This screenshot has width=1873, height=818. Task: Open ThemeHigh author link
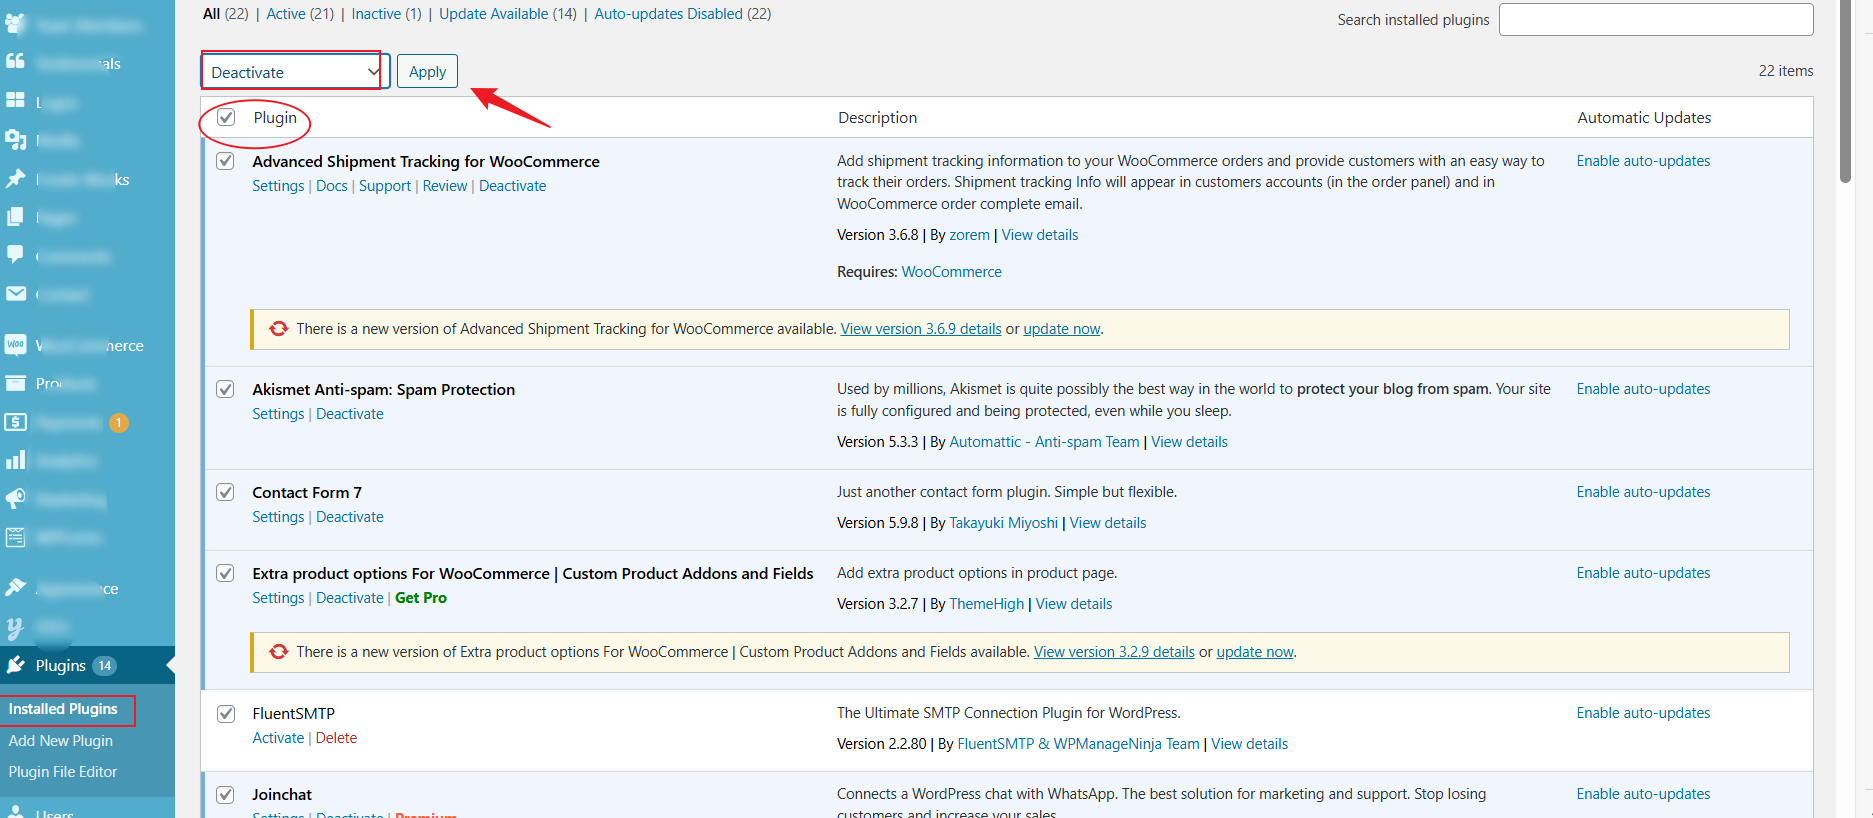coord(986,604)
